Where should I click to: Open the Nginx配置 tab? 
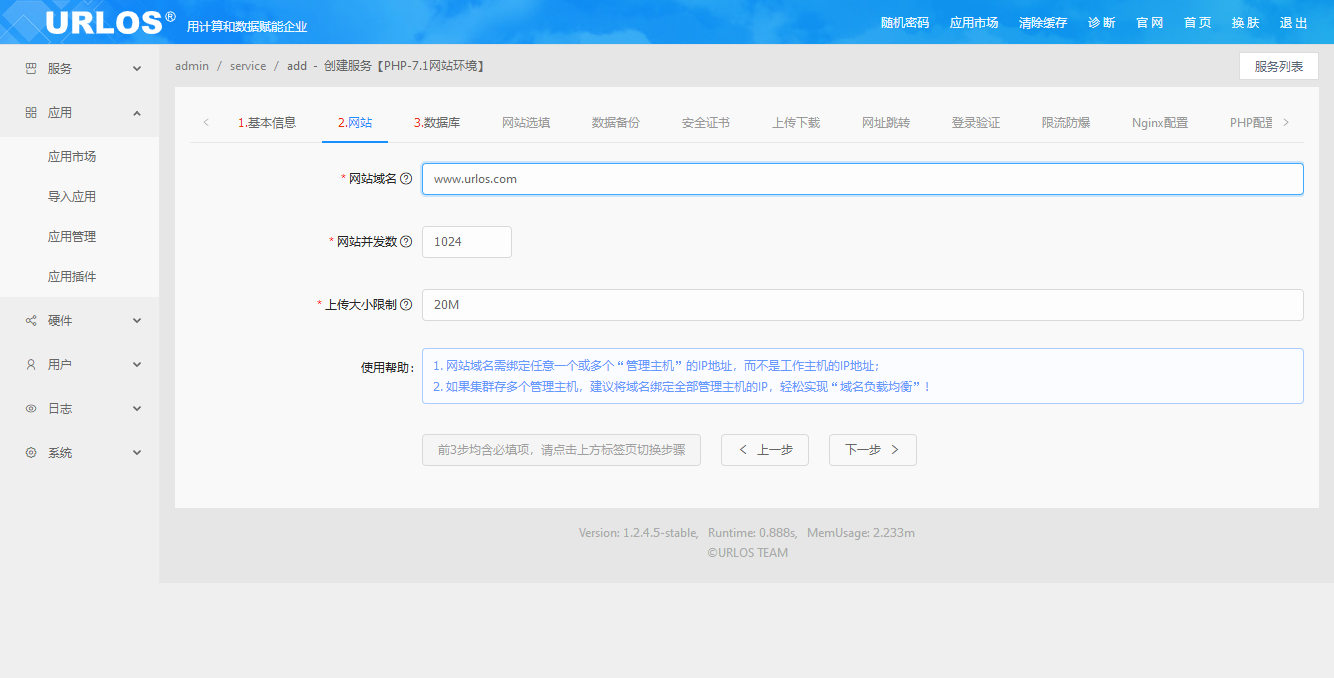[x=1160, y=123]
